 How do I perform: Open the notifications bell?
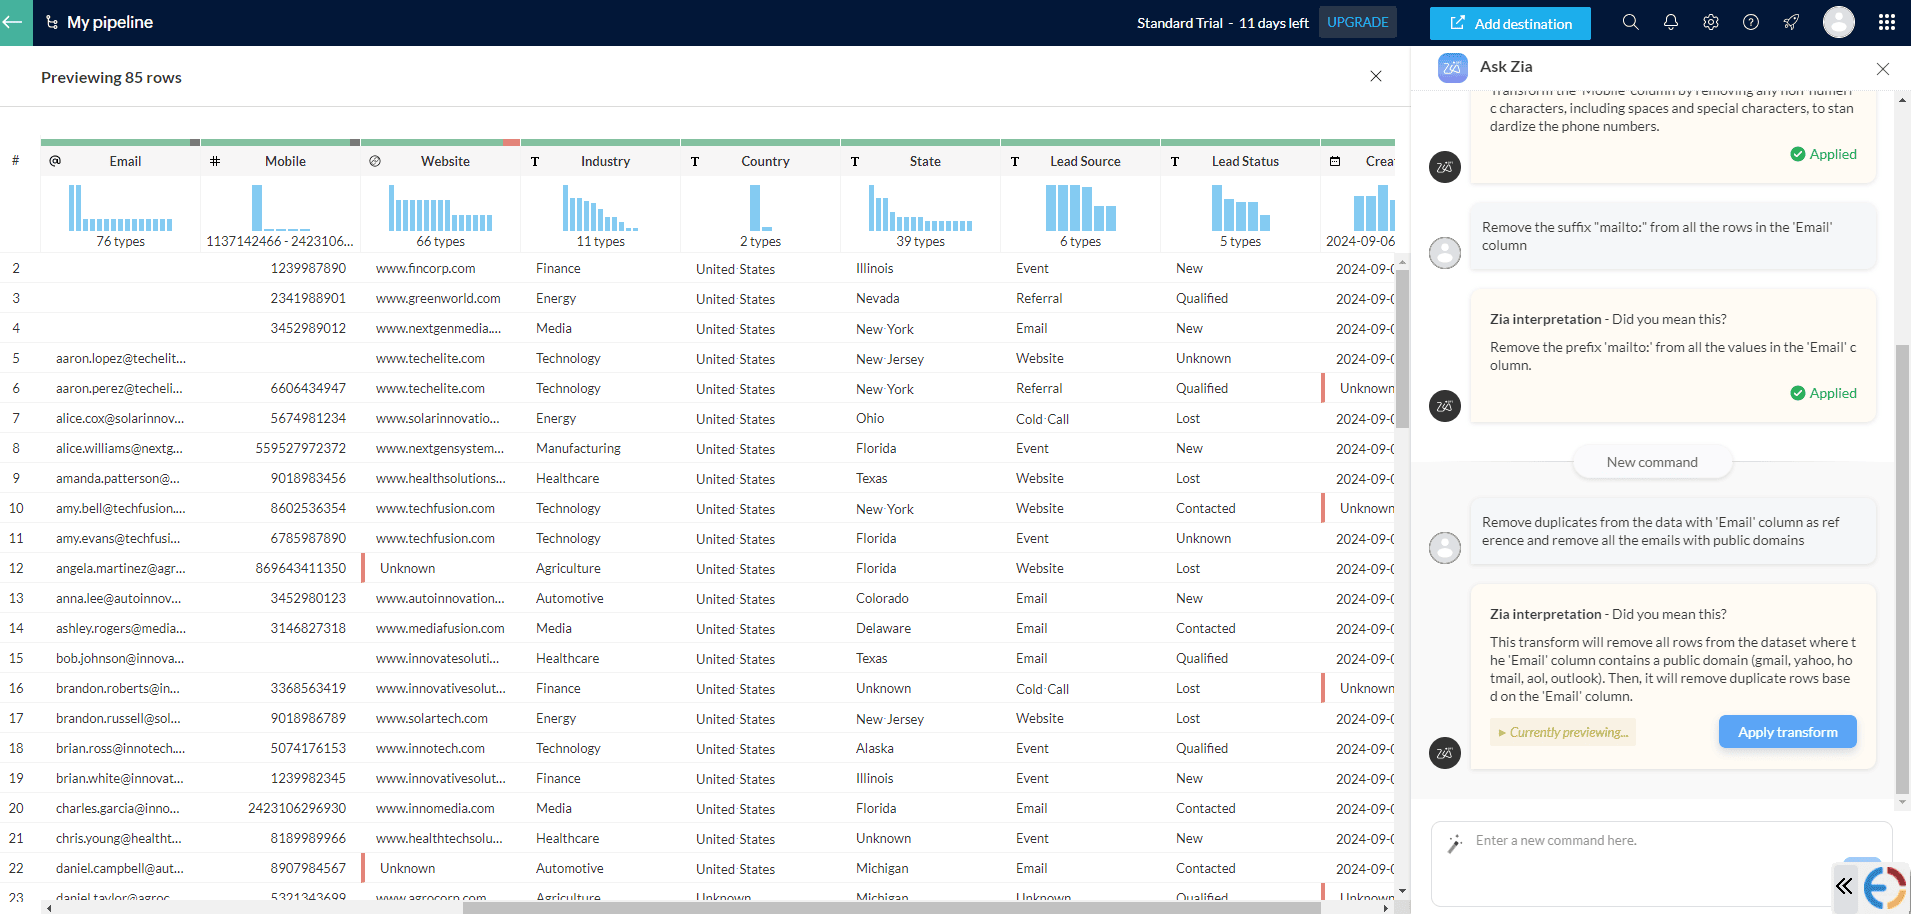click(1670, 22)
